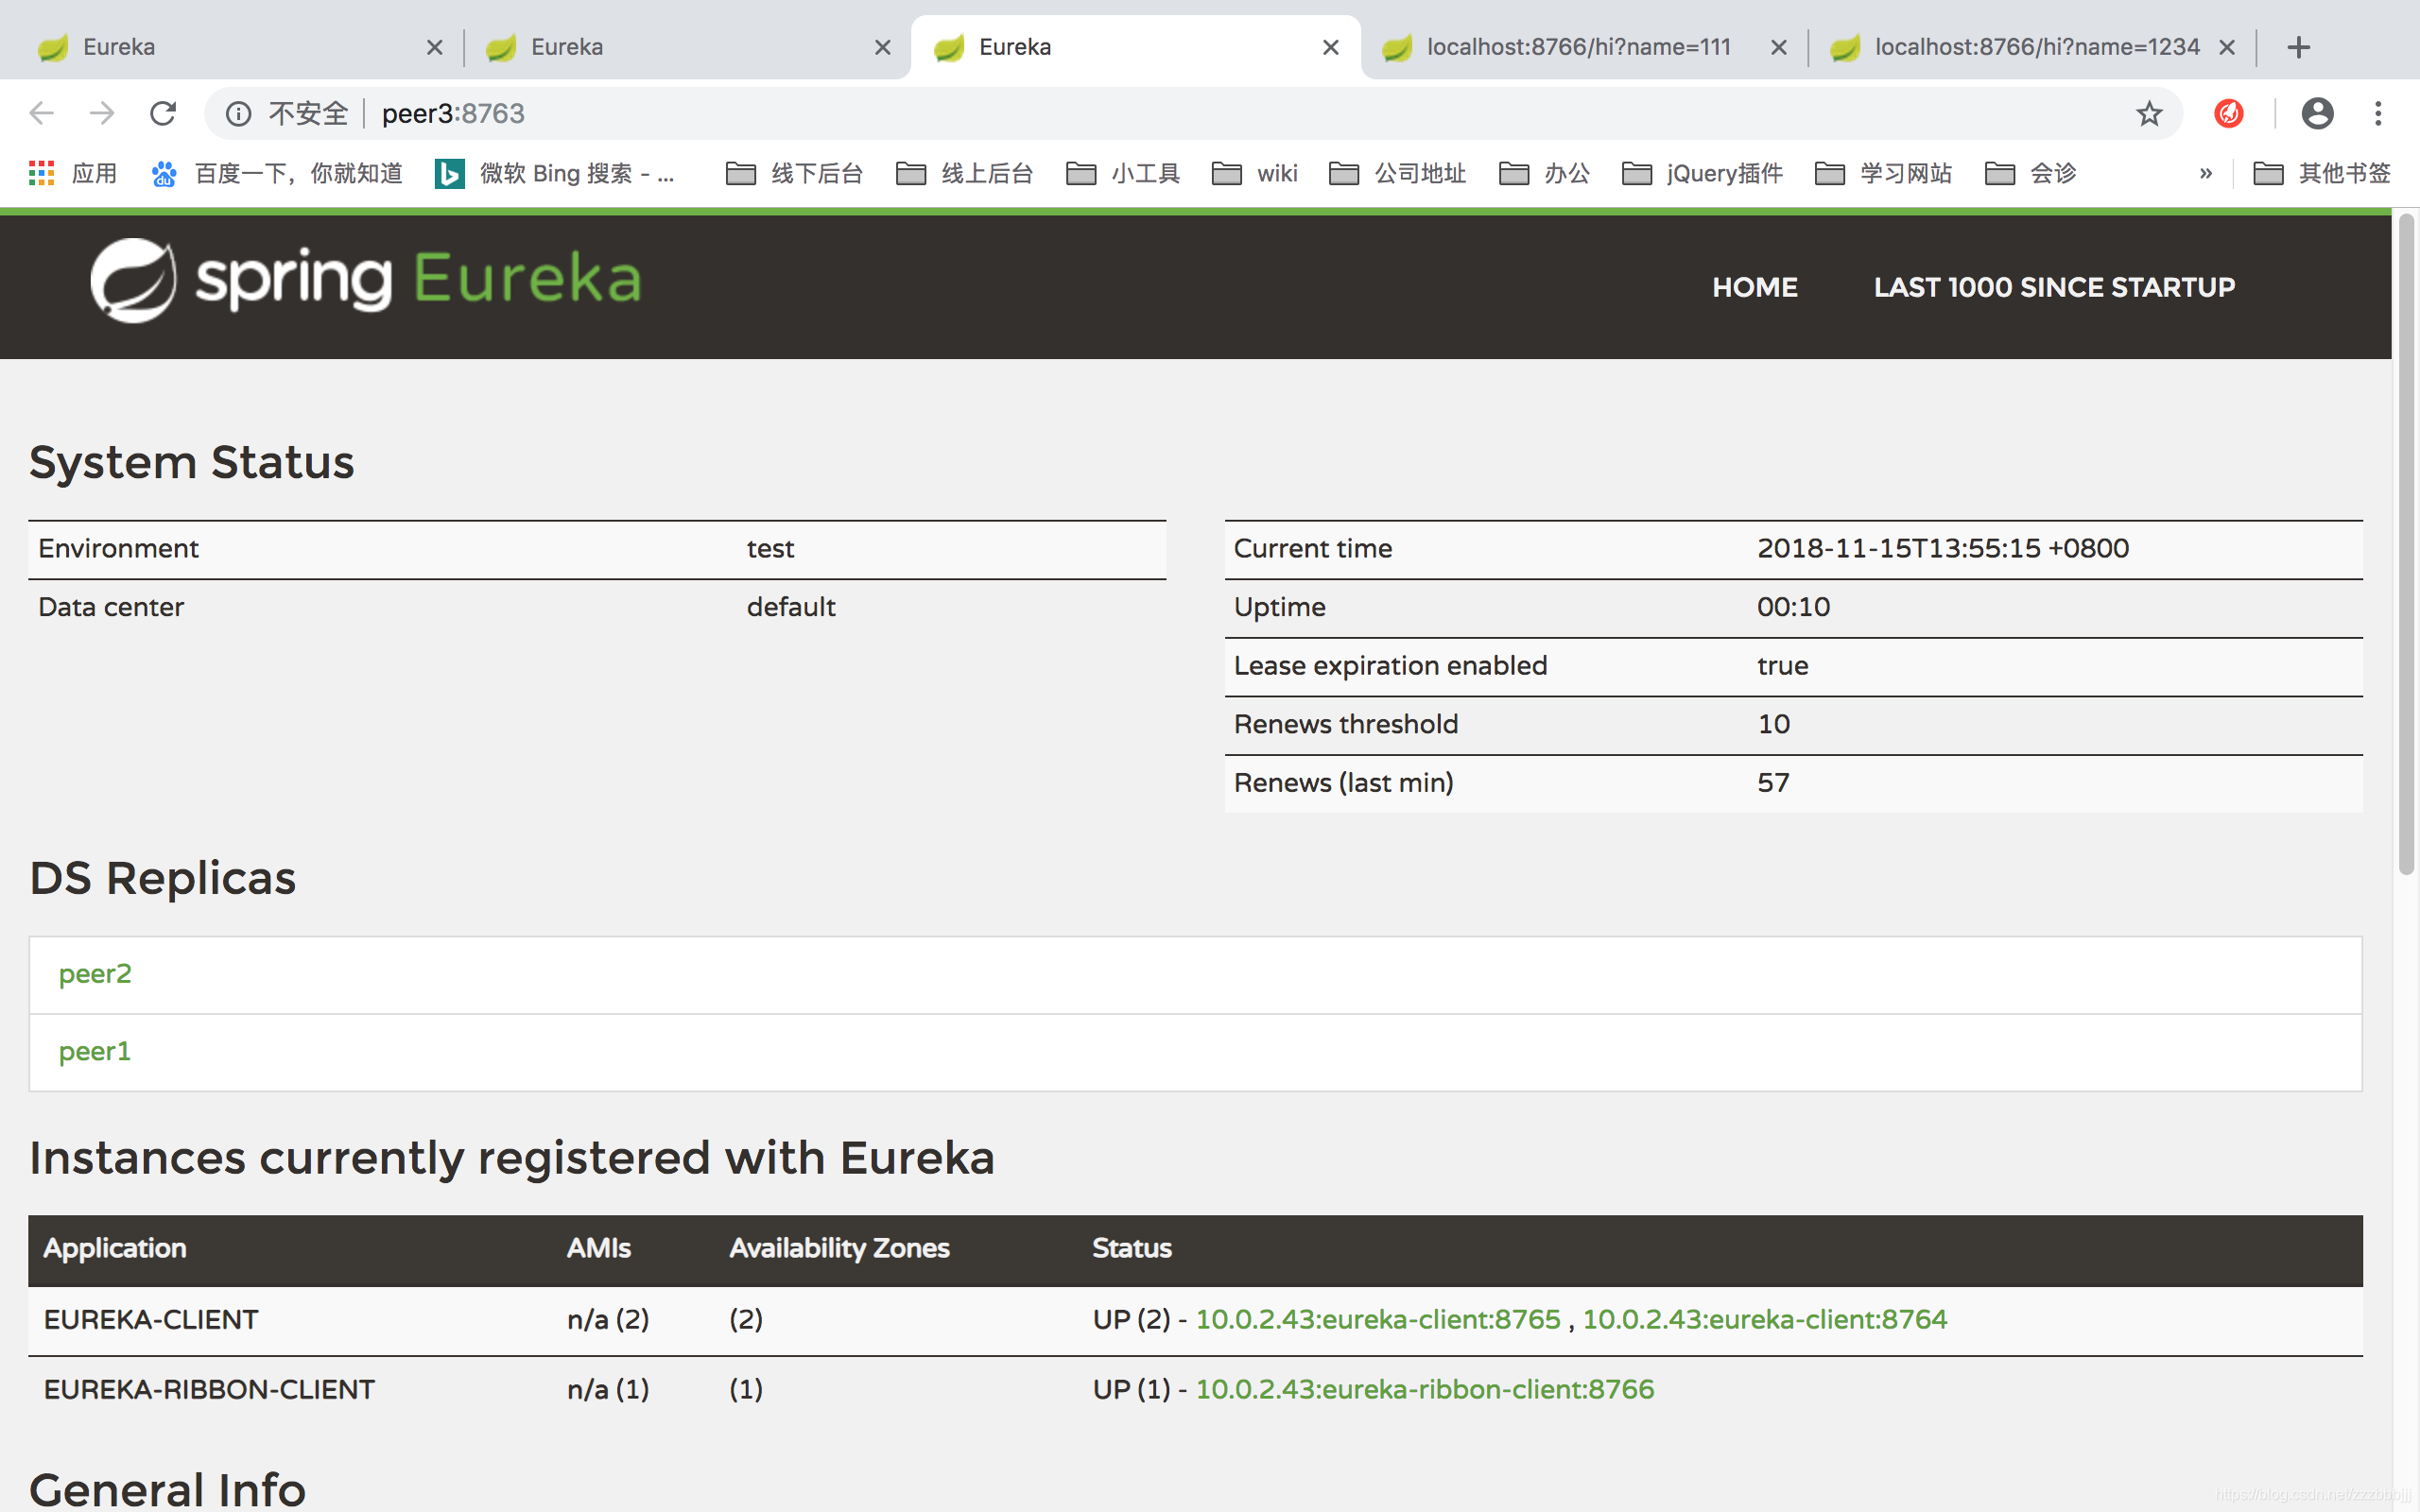The width and height of the screenshot is (2420, 1512).
Task: Open the red extension icon in toolbar
Action: click(2229, 113)
